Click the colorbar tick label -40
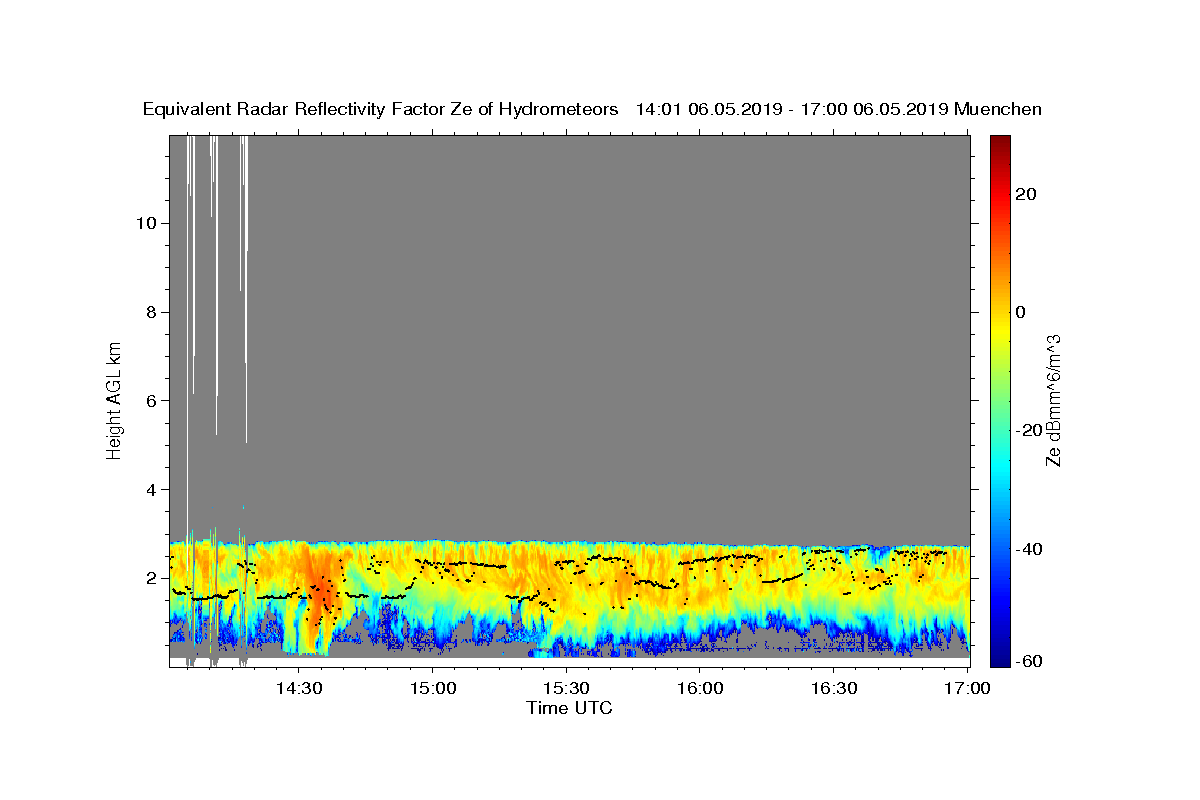The width and height of the screenshot is (1200, 800). (1028, 548)
